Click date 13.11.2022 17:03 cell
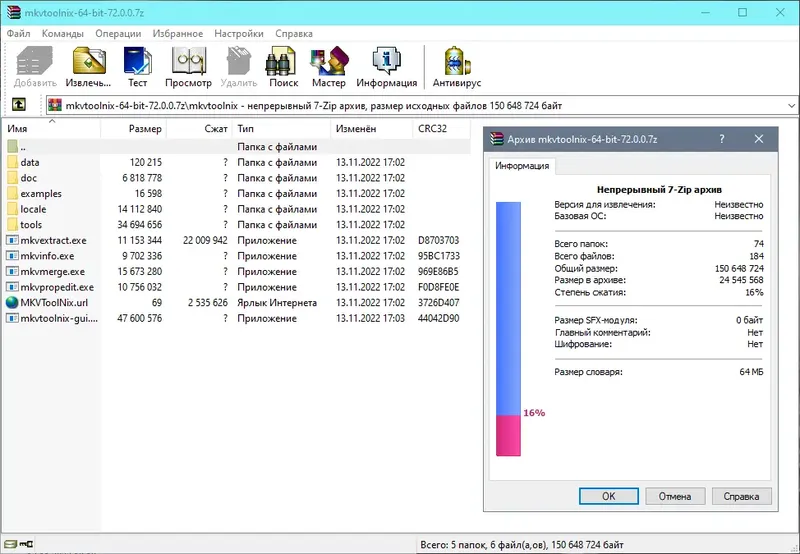Viewport: 800px width, 554px height. coord(370,318)
